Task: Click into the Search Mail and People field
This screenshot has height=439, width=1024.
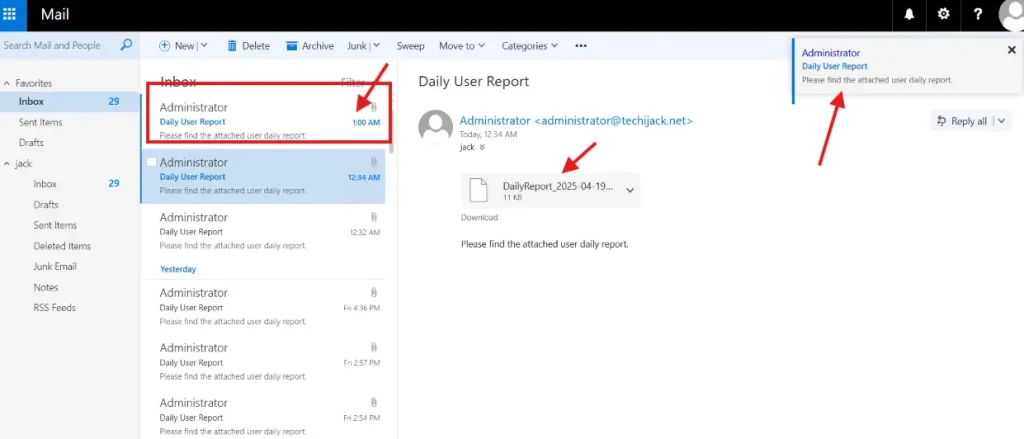Action: (55, 46)
